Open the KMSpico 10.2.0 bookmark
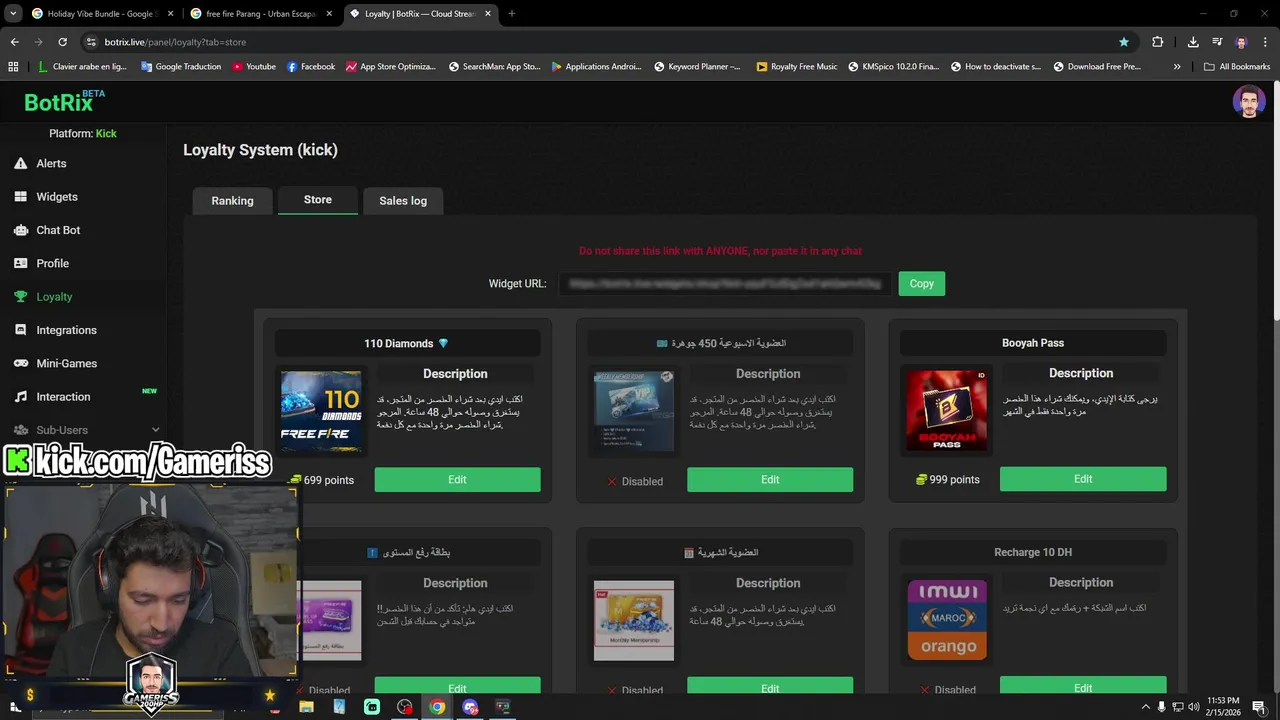The image size is (1280, 720). [x=894, y=66]
